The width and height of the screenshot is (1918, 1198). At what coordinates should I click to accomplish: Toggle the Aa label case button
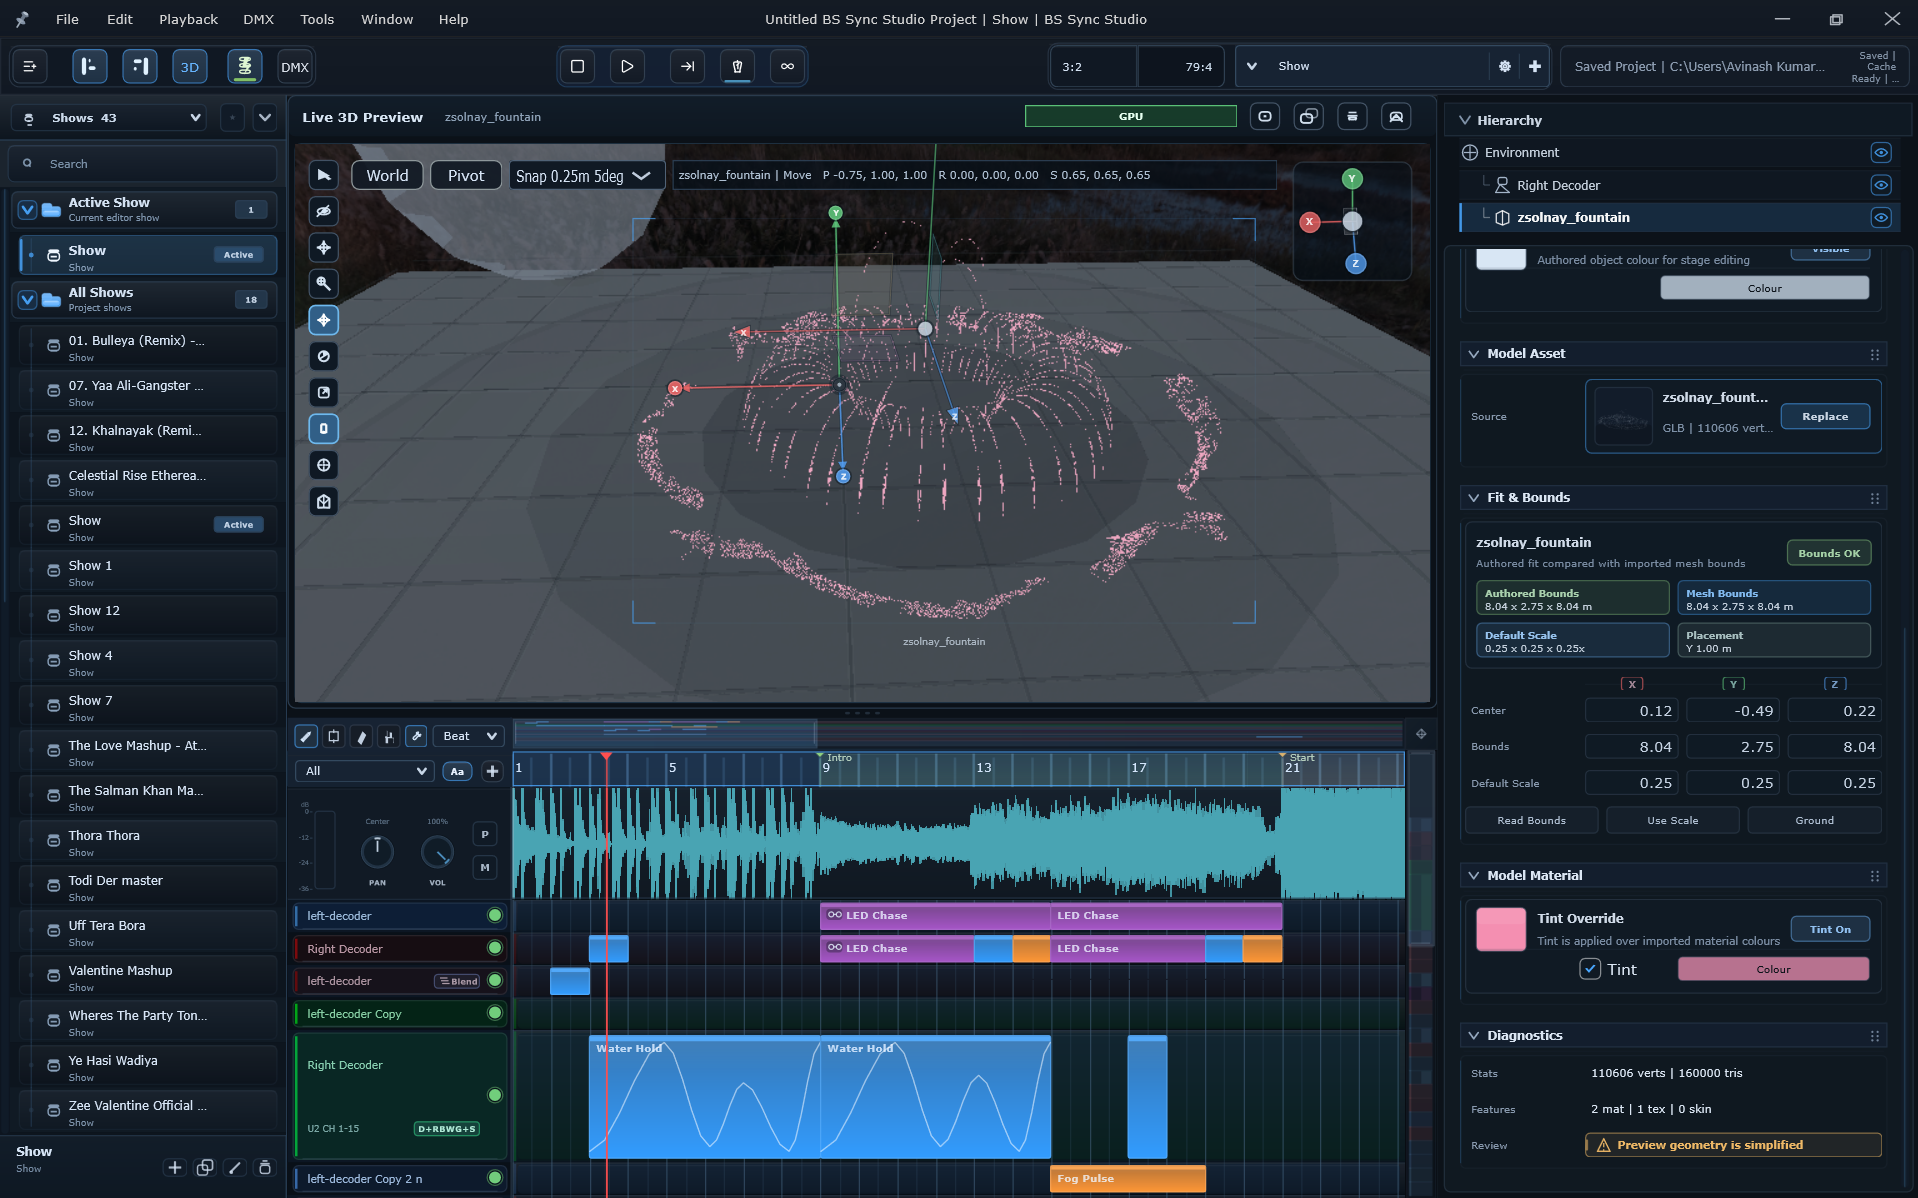pyautogui.click(x=457, y=771)
